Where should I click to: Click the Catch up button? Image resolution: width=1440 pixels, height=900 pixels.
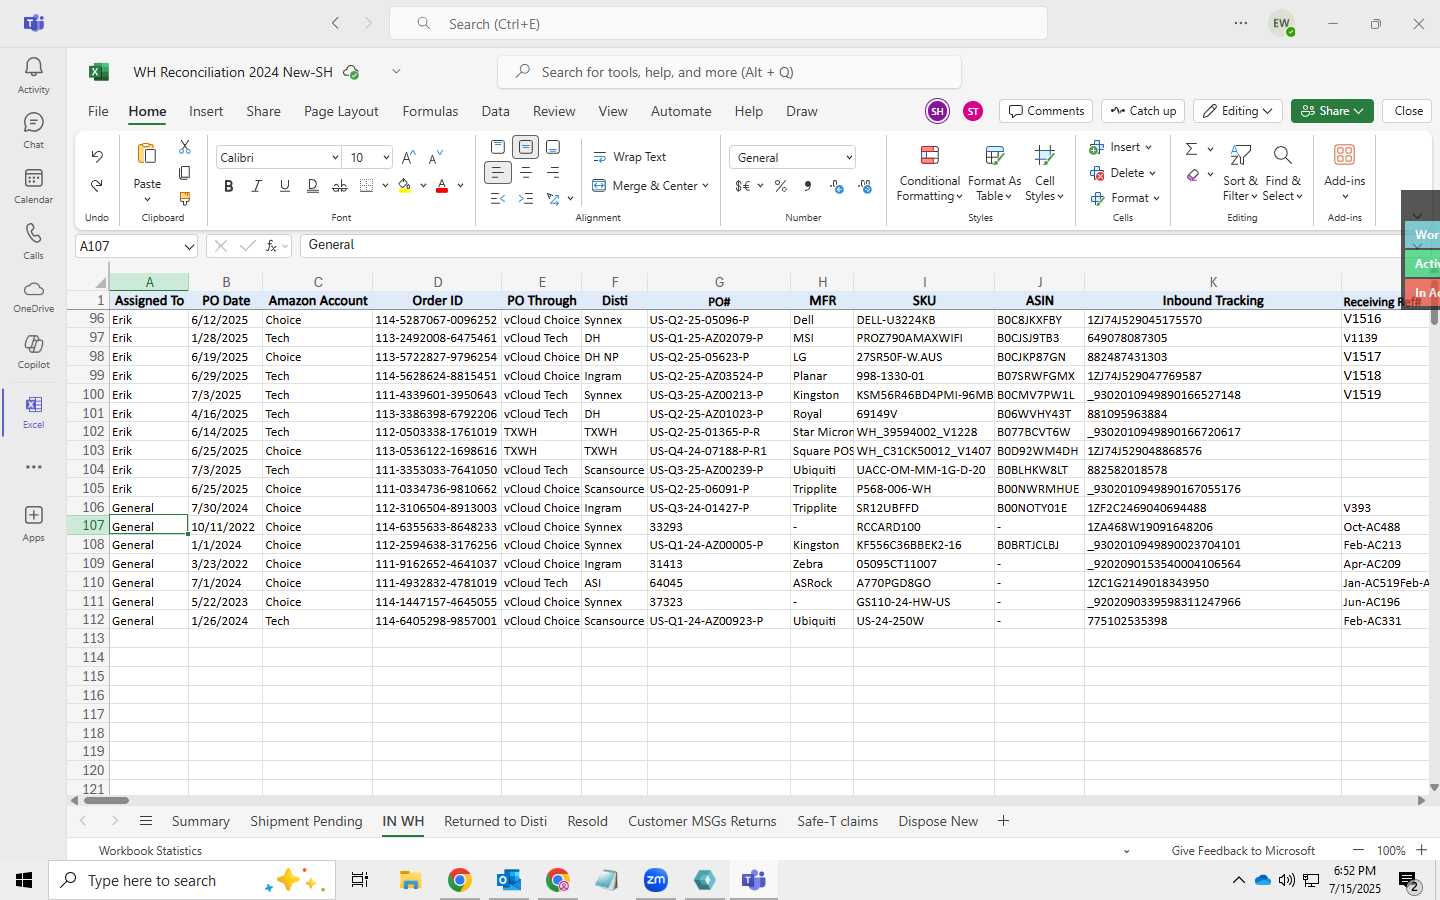click(x=1143, y=111)
